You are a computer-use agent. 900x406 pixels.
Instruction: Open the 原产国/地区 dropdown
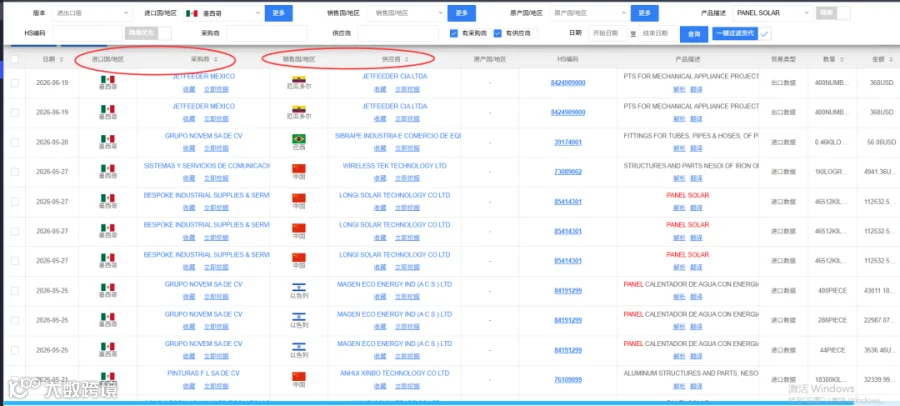[589, 13]
